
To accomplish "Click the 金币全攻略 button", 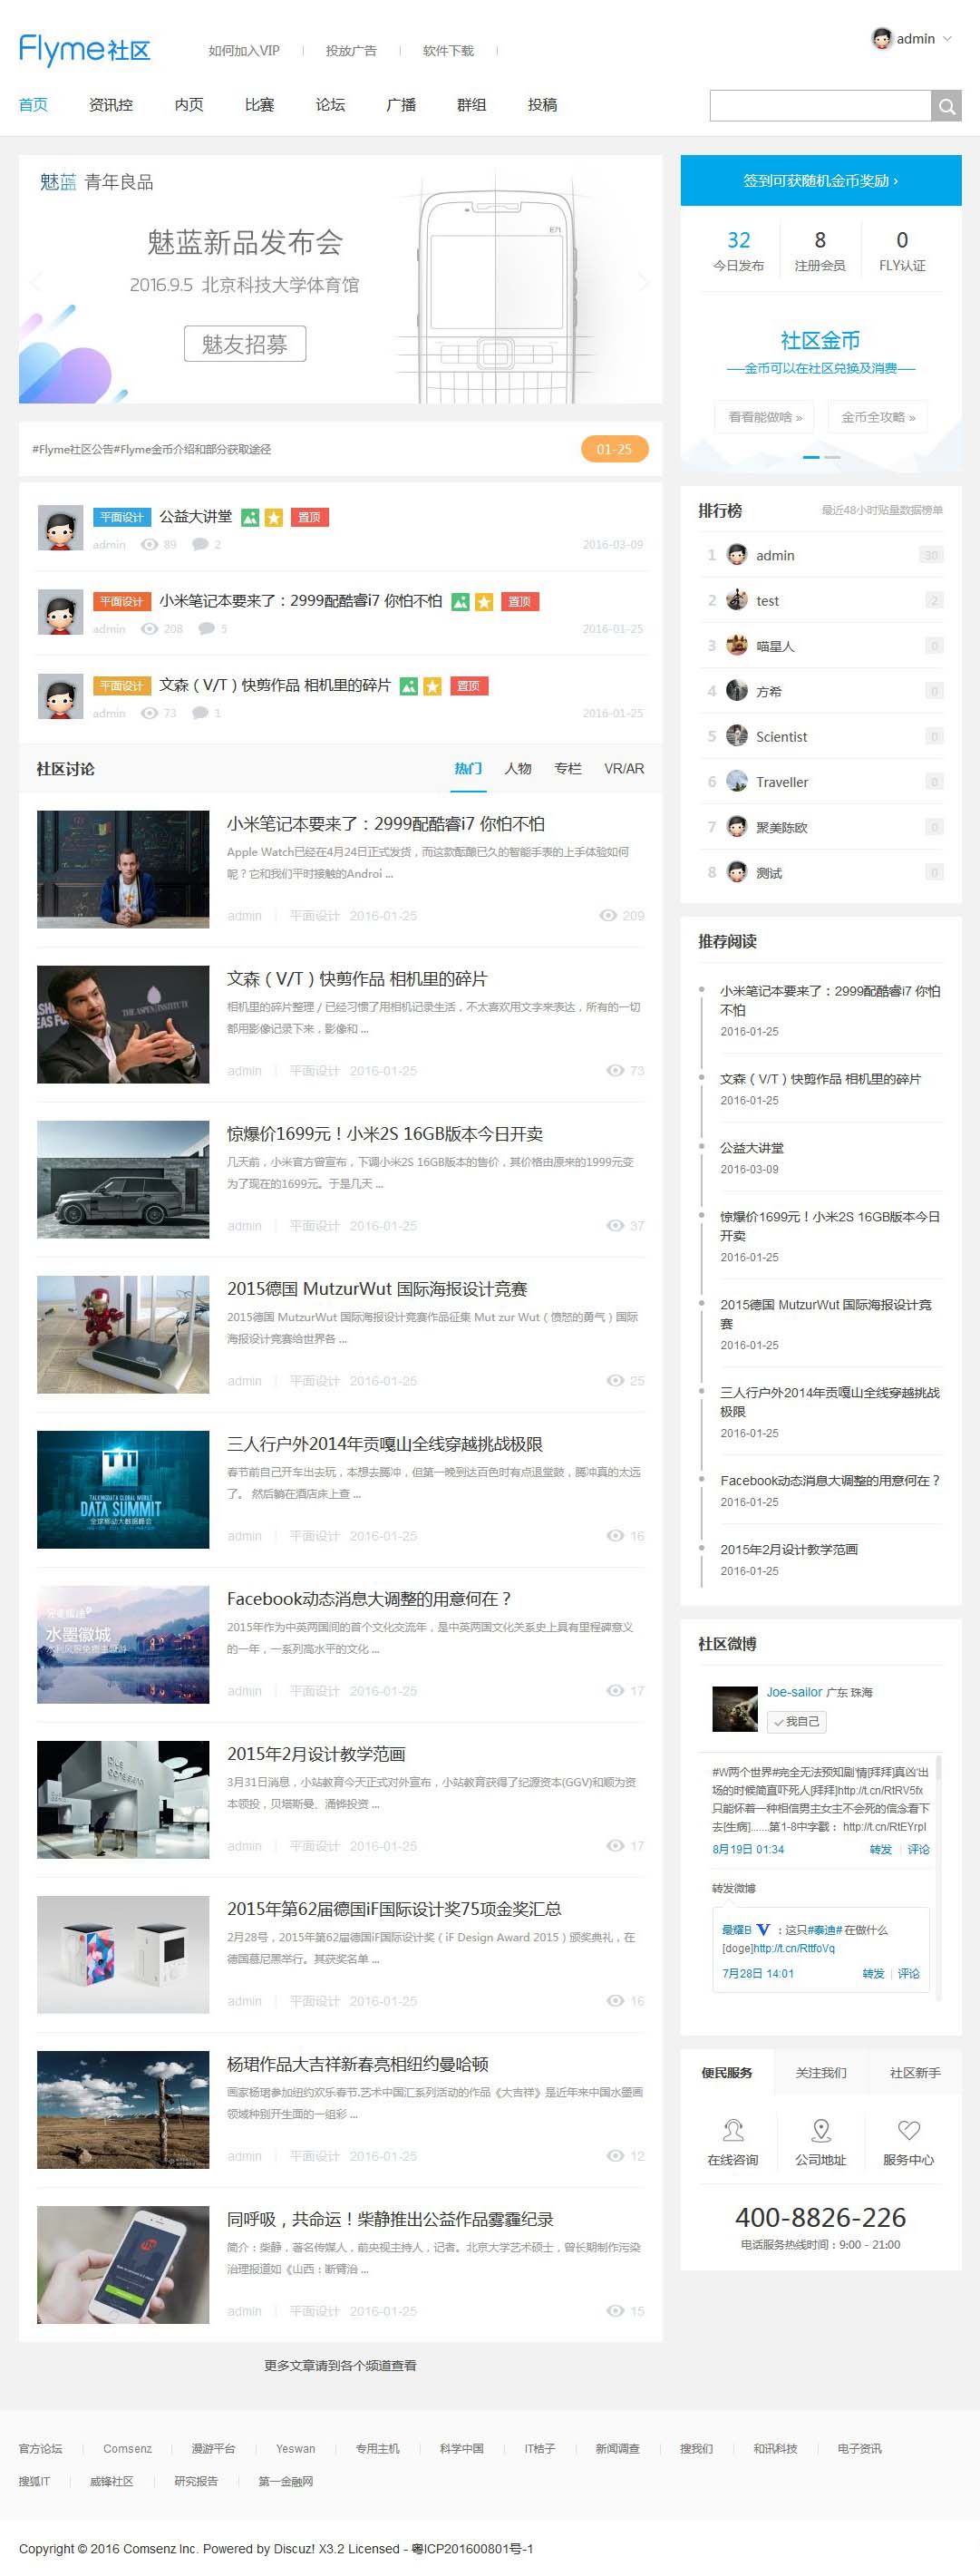I will [x=878, y=417].
